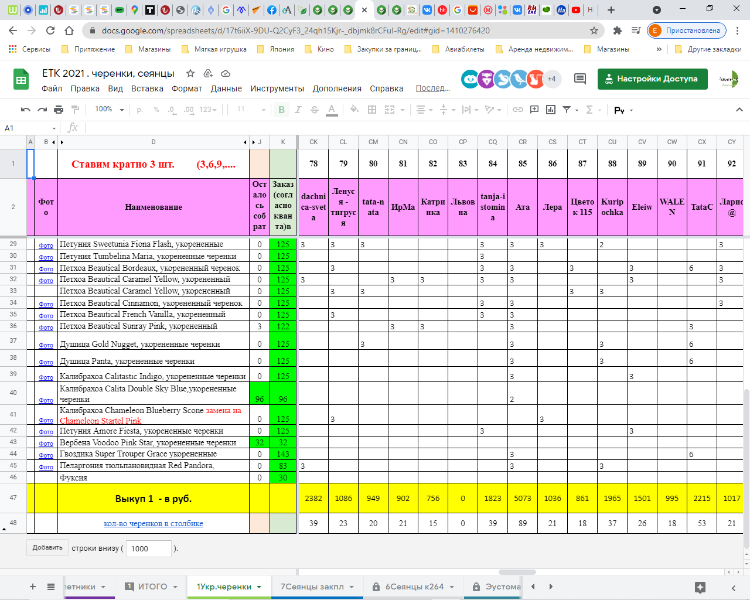Open the zoom level 100% dropdown
This screenshot has height=600, width=750.
pyautogui.click(x=108, y=109)
